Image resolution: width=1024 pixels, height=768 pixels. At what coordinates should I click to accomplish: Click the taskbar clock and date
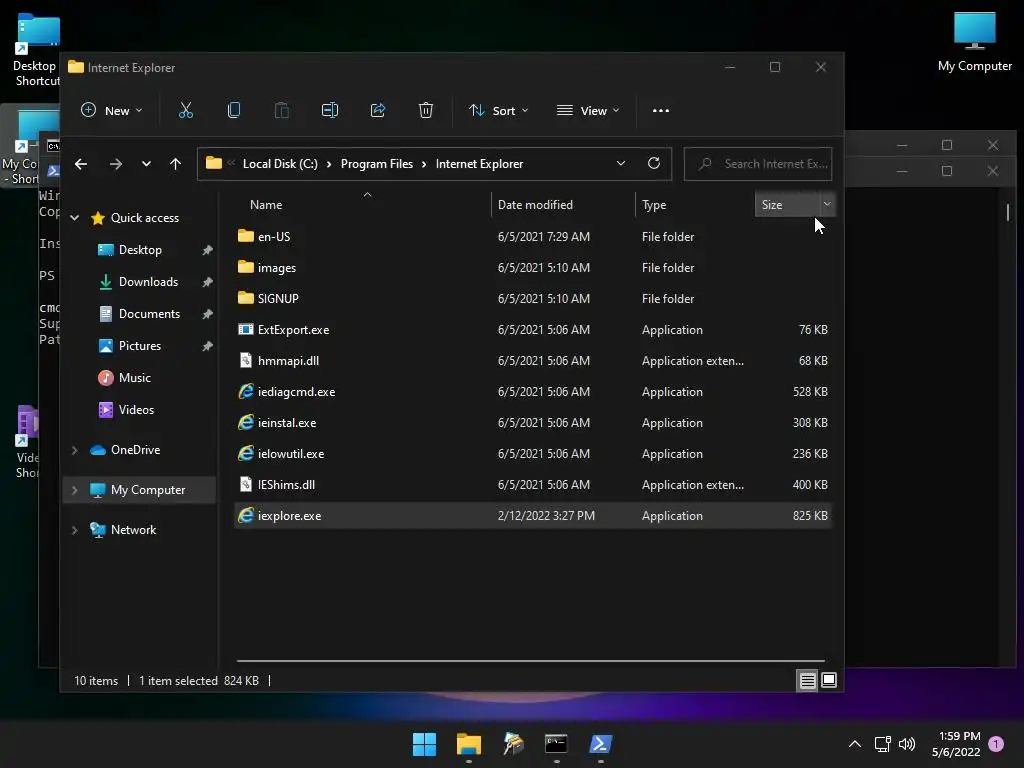click(956, 744)
